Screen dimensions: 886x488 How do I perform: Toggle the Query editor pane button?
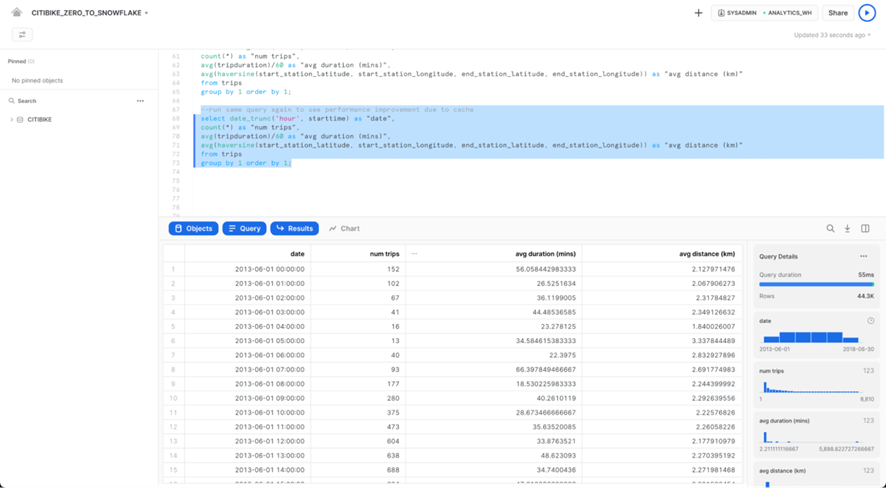[244, 229]
